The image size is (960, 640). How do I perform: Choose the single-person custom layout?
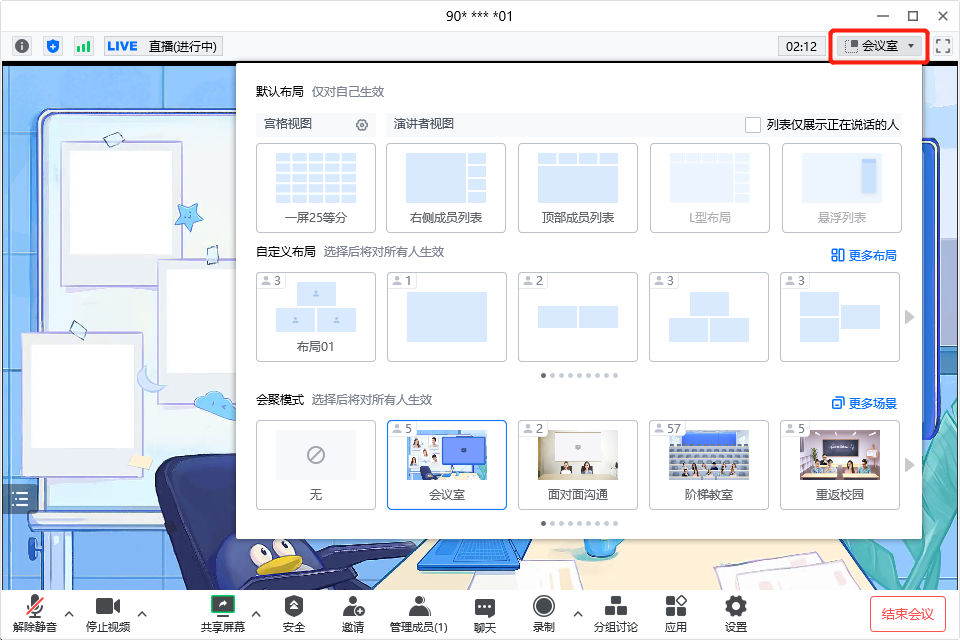(x=447, y=317)
